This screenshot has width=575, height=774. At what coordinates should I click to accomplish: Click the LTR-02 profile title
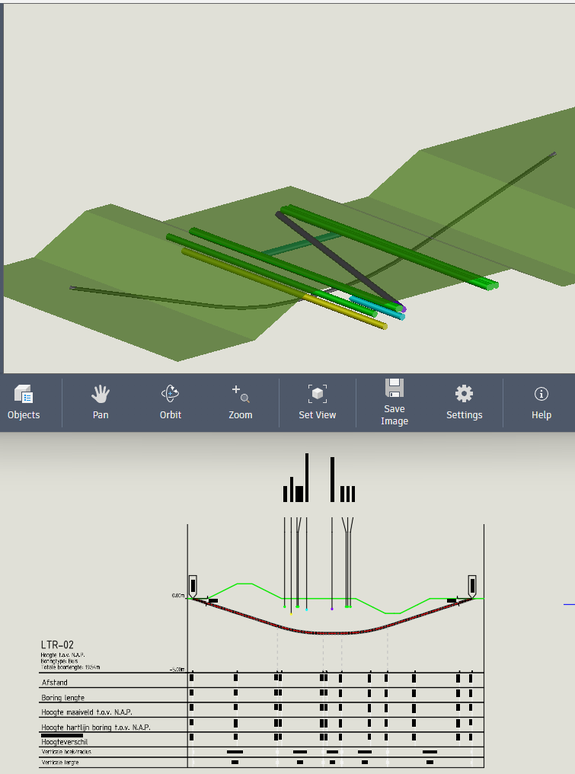57,645
